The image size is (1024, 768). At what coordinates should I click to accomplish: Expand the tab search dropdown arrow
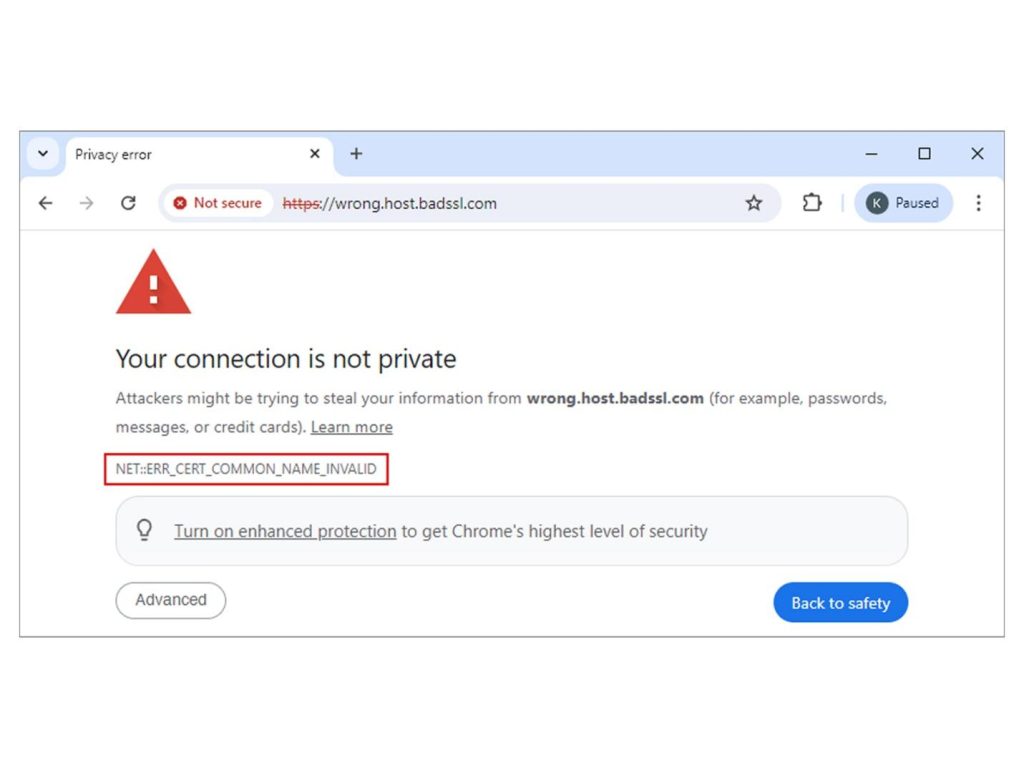(x=43, y=154)
